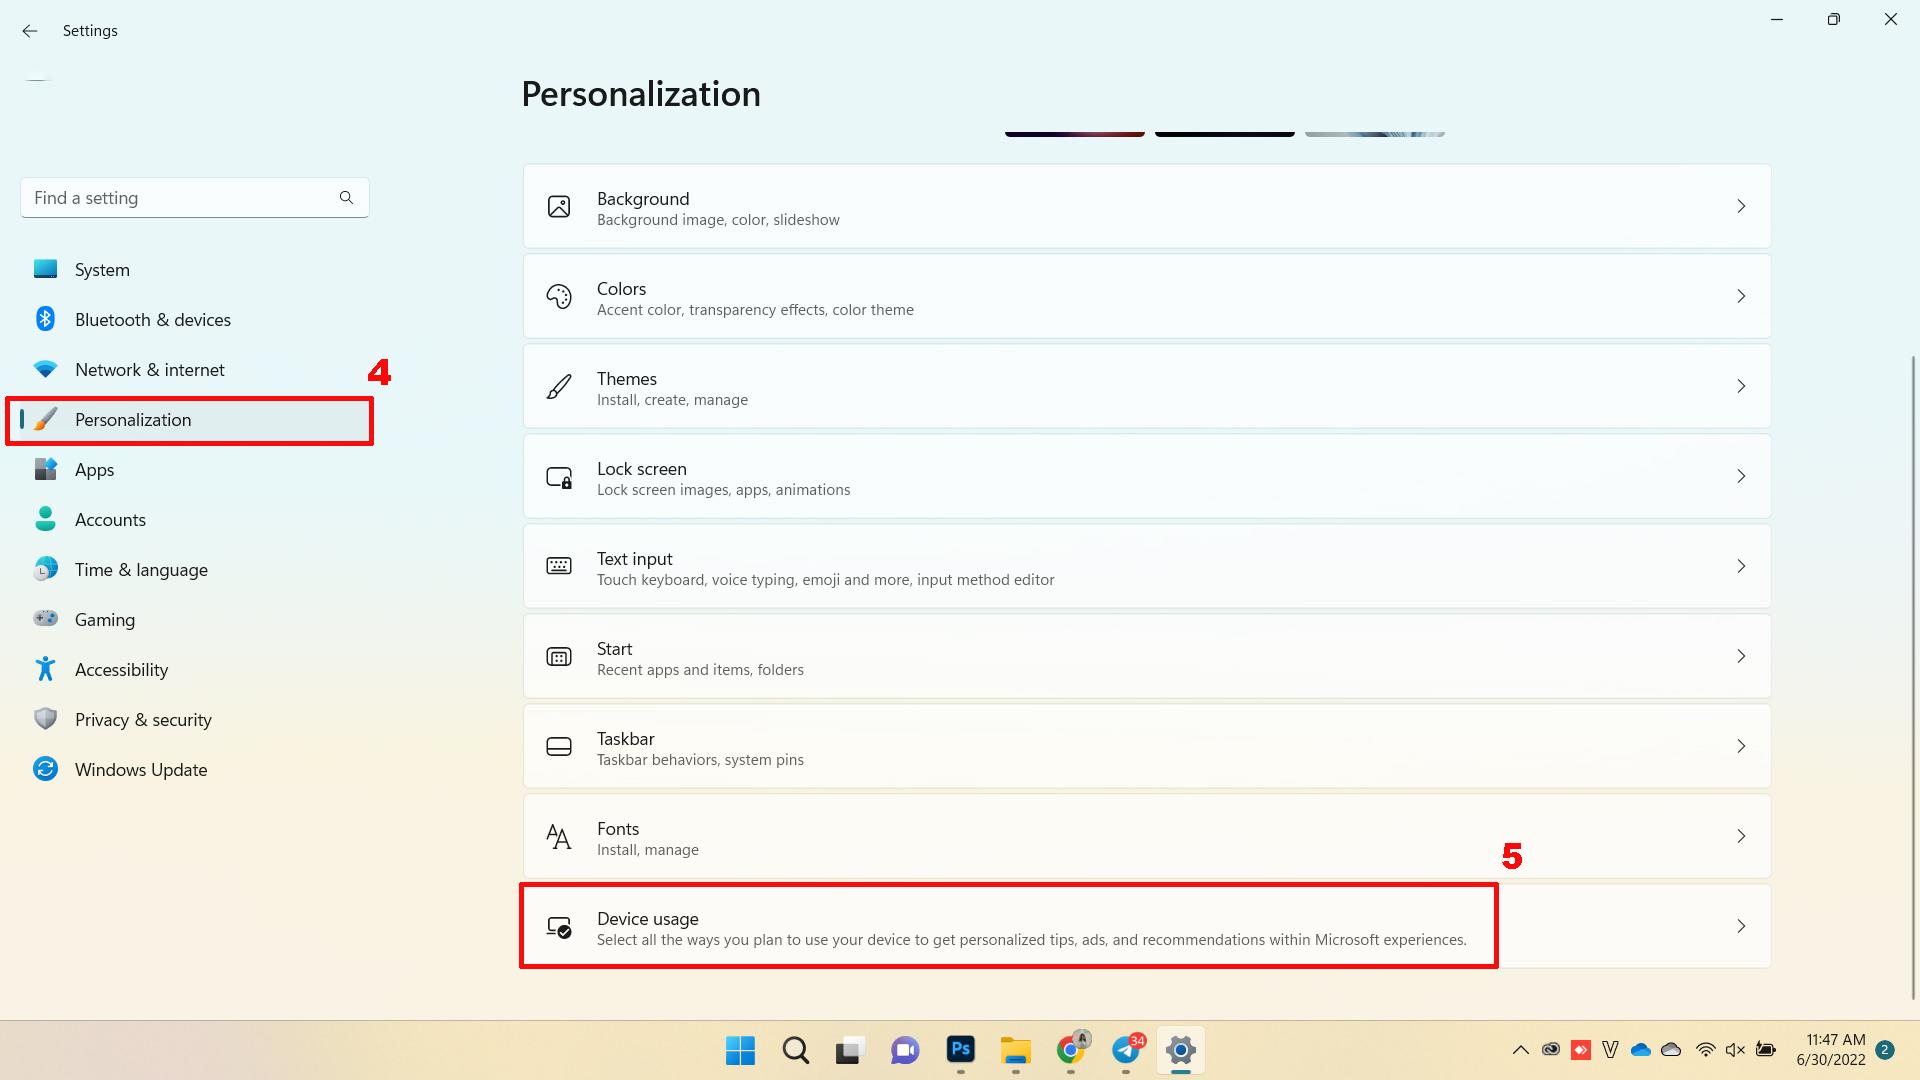
Task: Click the battery icon in system tray
Action: [1766, 1050]
